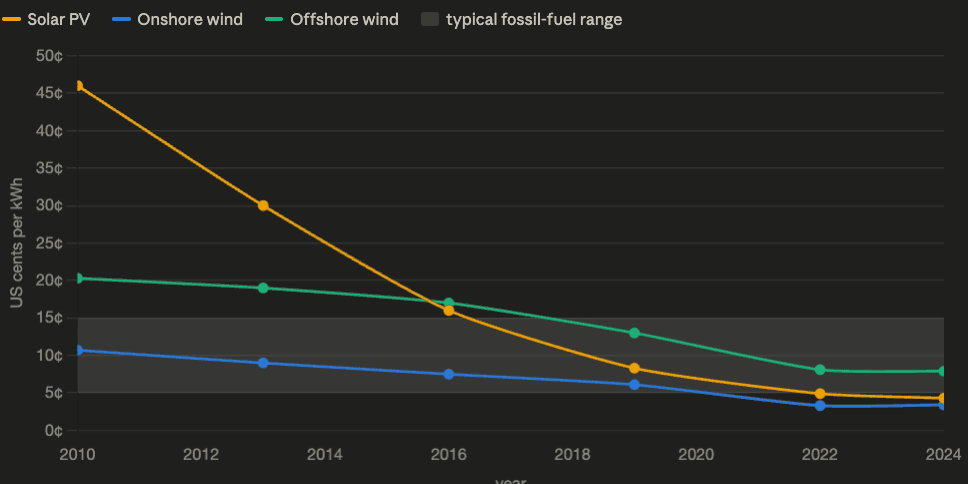The height and width of the screenshot is (484, 968).
Task: Click the Solar PV data point at 2022
Action: (820, 394)
